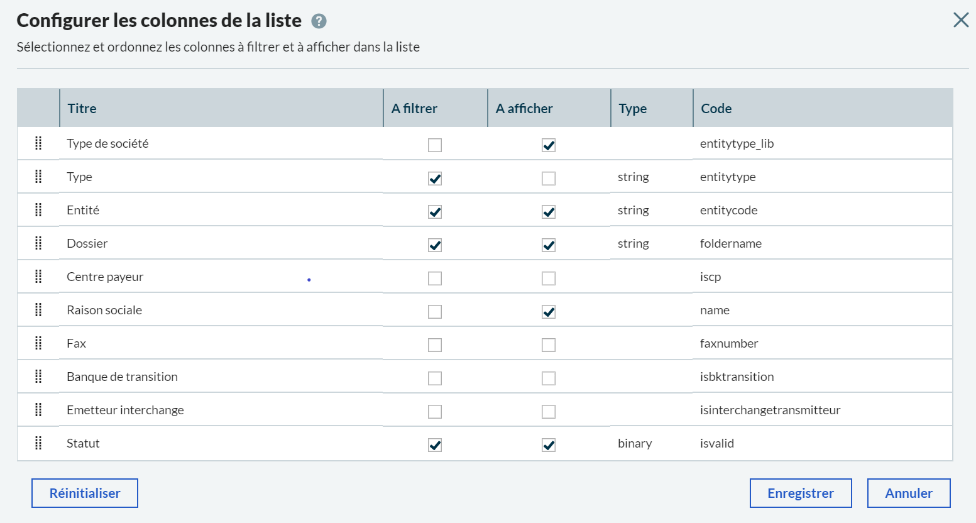The image size is (976, 523).
Task: Check A afficher for the Type row
Action: [548, 178]
